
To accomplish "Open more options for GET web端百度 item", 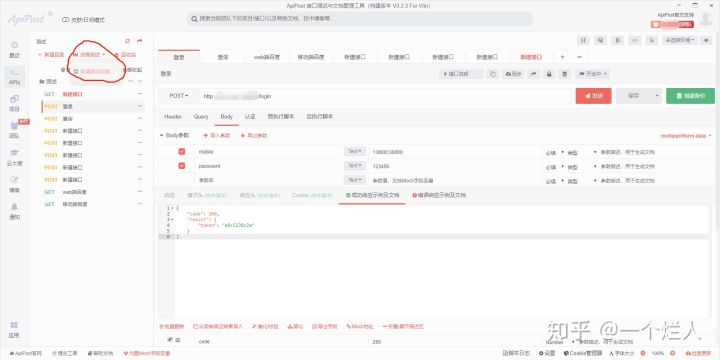I will [140, 192].
